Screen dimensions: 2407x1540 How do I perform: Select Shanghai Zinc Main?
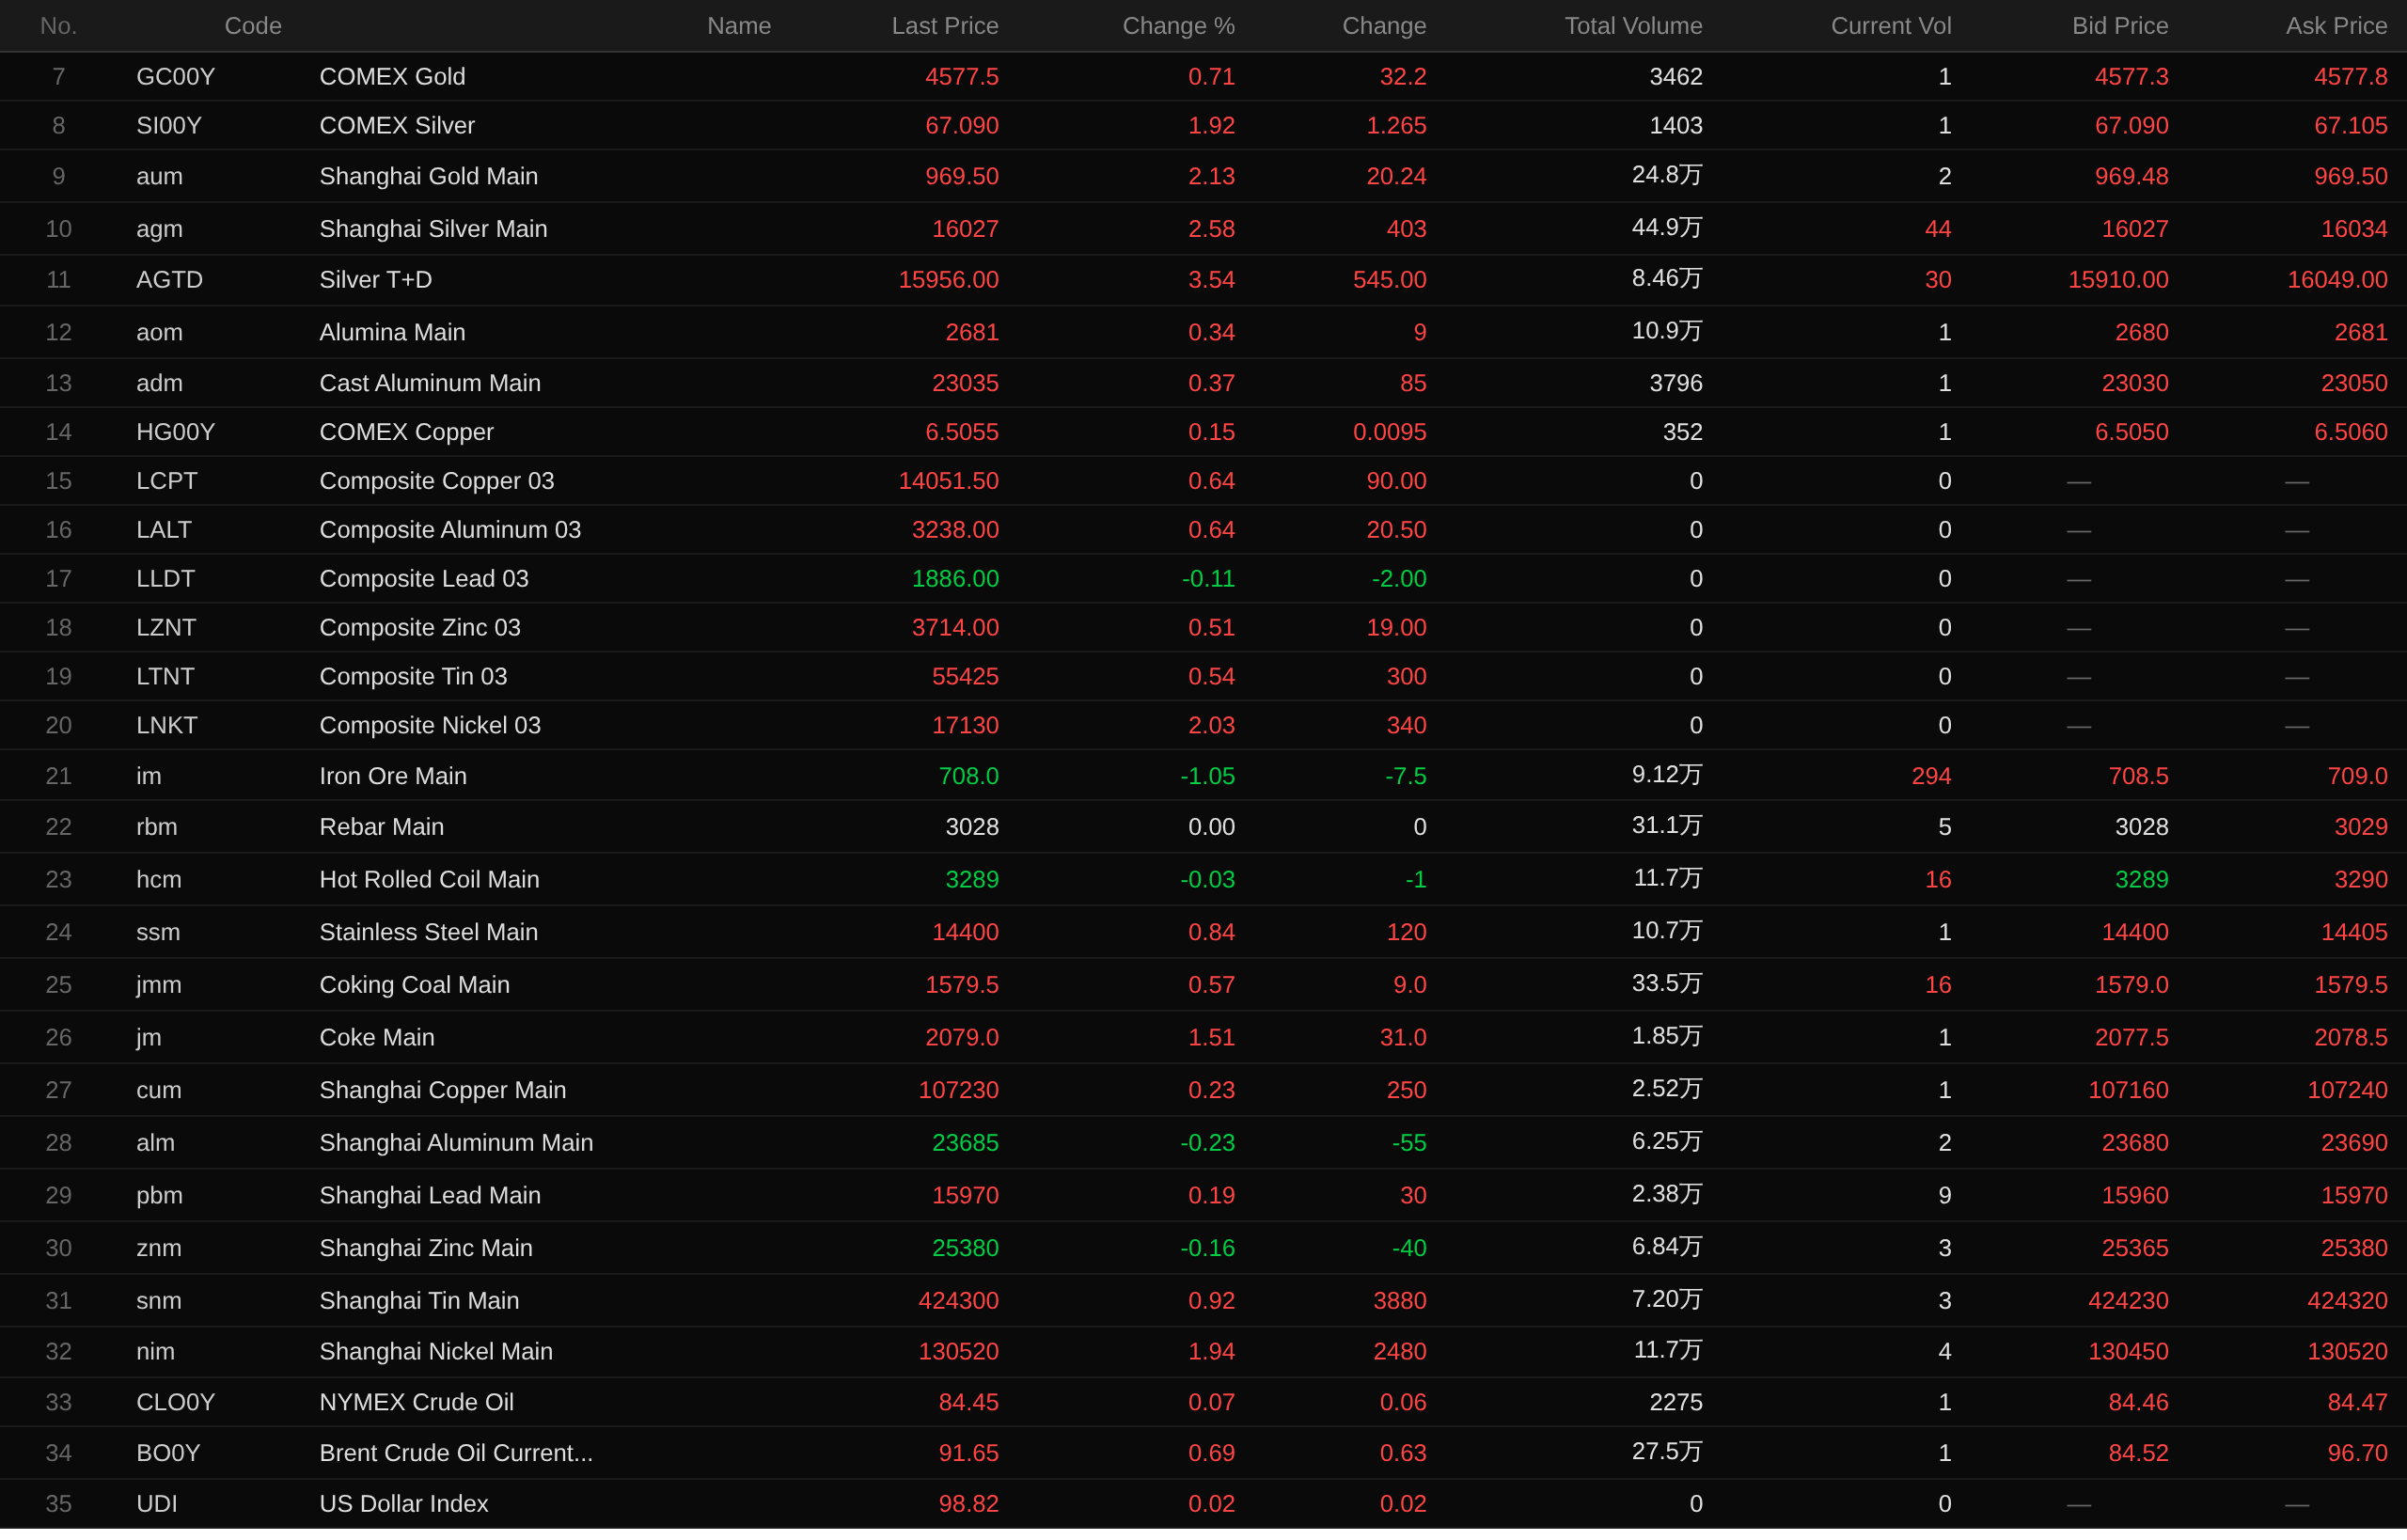pyautogui.click(x=426, y=1248)
